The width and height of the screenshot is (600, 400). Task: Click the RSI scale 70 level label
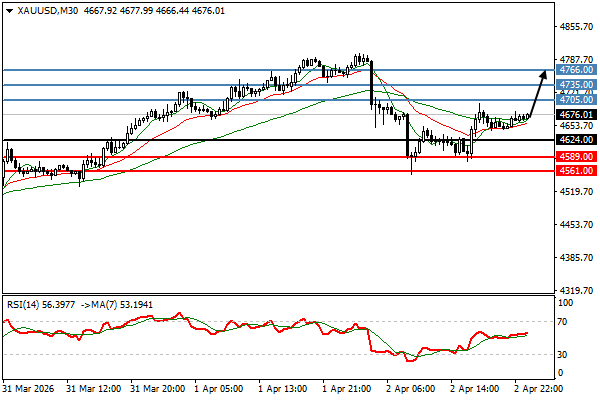[x=564, y=322]
